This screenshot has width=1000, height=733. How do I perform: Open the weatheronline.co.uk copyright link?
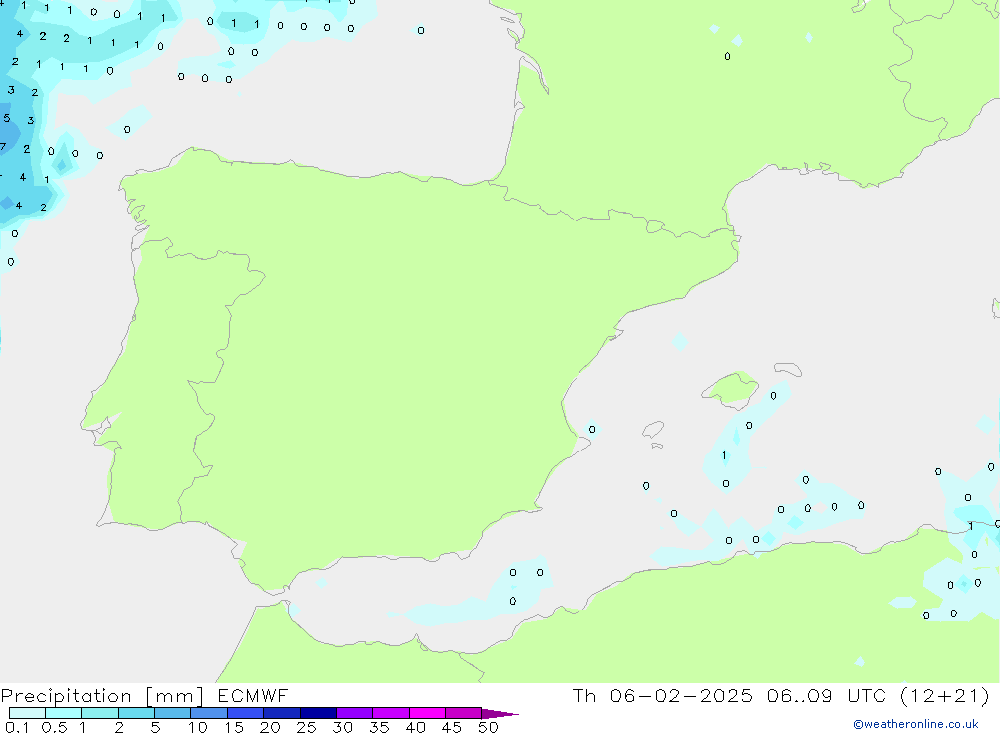click(x=916, y=724)
